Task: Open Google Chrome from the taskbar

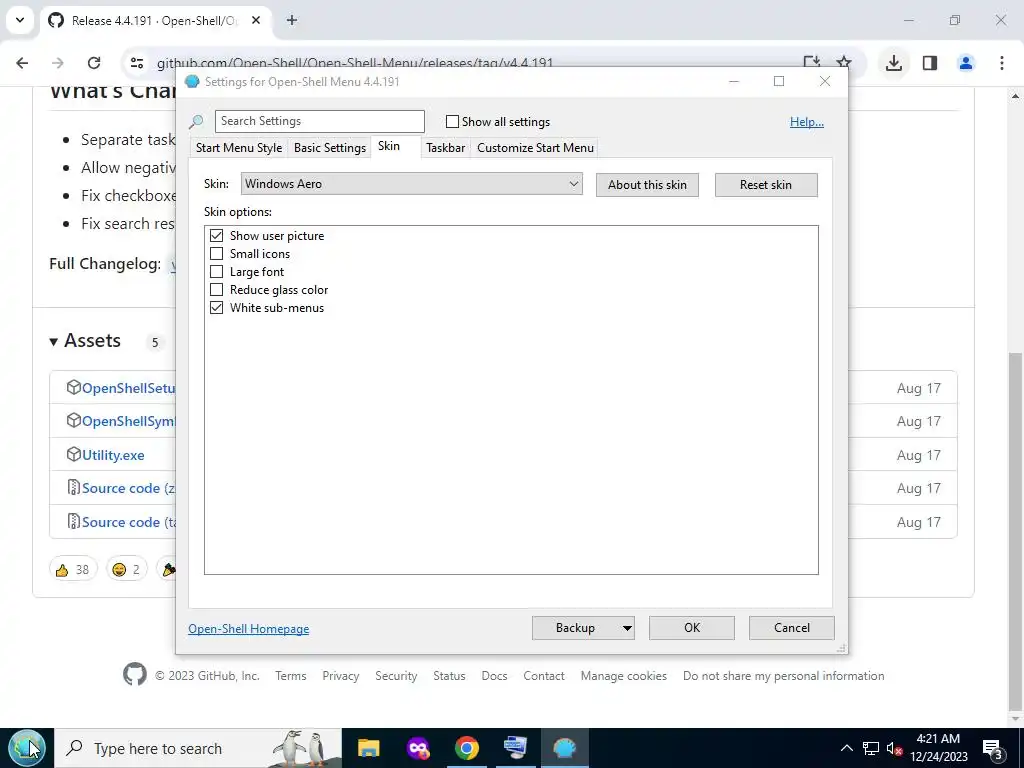Action: [x=467, y=748]
